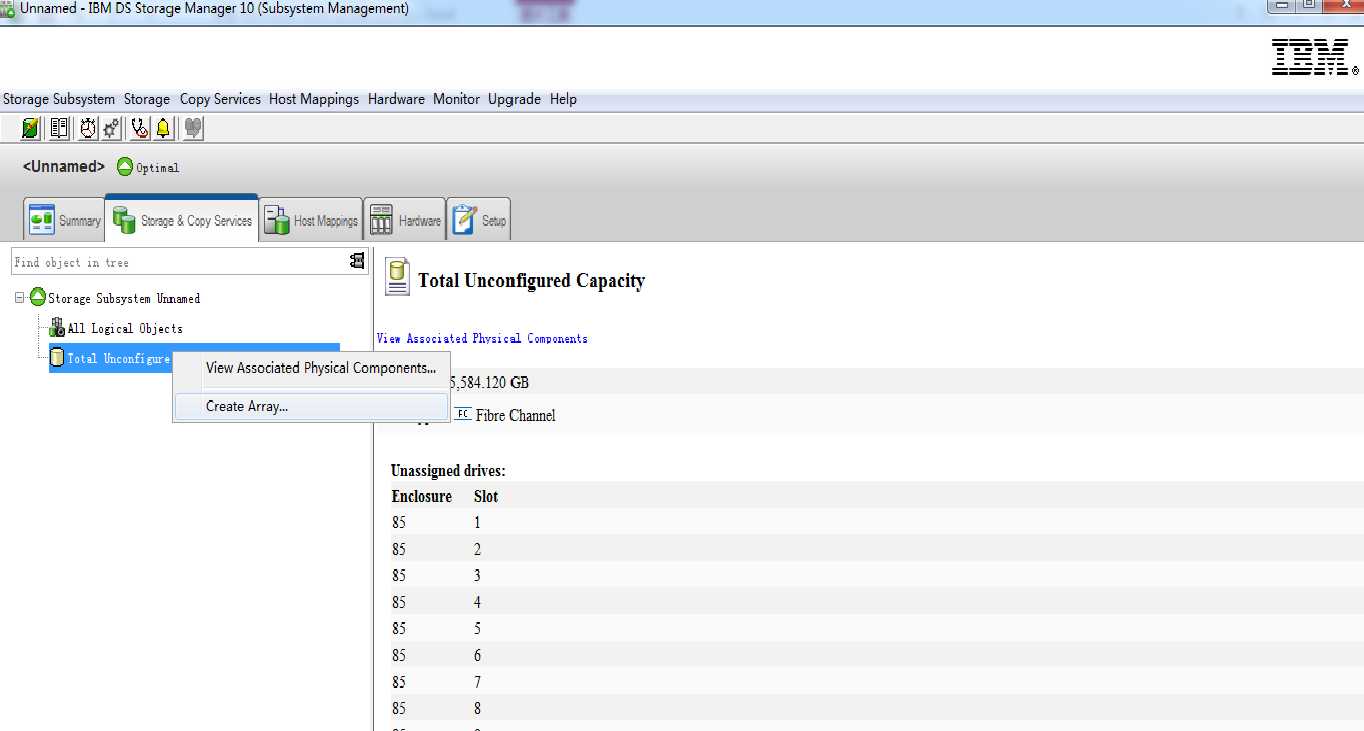Image resolution: width=1364 pixels, height=731 pixels.
Task: Launch the Recovery Guru stethoscope icon
Action: 140,128
